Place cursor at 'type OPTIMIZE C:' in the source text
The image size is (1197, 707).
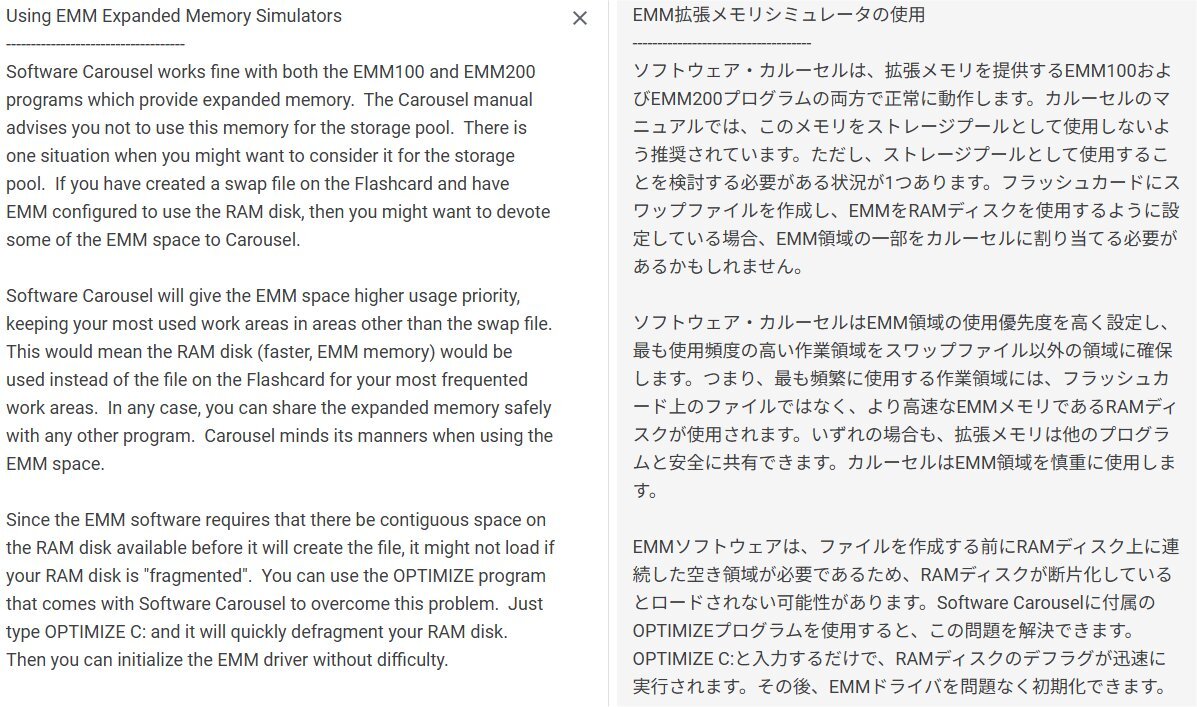point(76,632)
